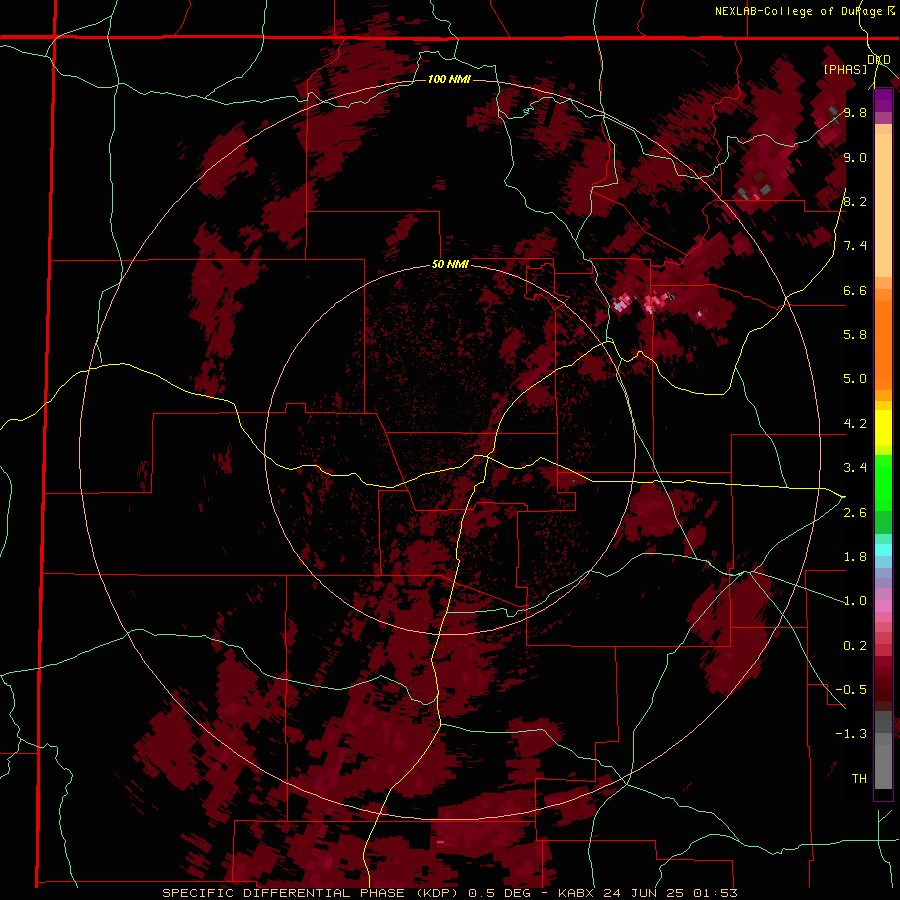Pick the purple segment of color bar

883,100
